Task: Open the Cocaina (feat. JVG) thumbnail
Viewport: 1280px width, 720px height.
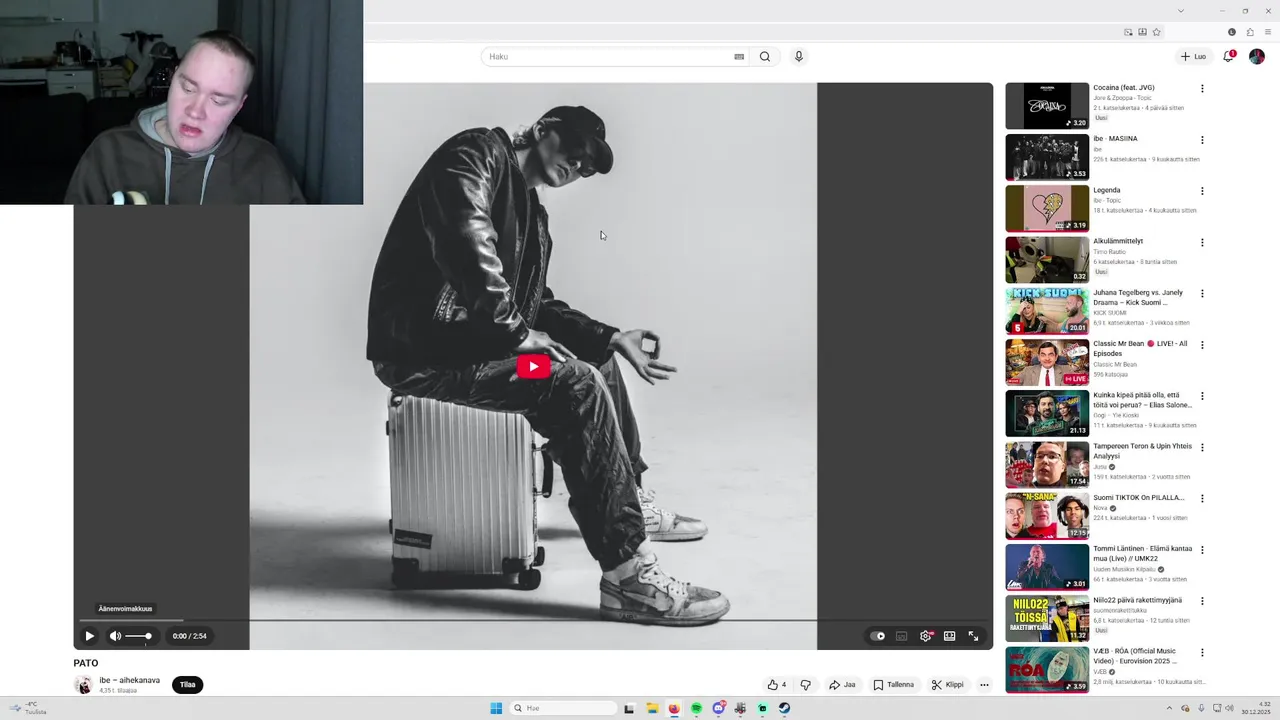Action: pyautogui.click(x=1047, y=106)
